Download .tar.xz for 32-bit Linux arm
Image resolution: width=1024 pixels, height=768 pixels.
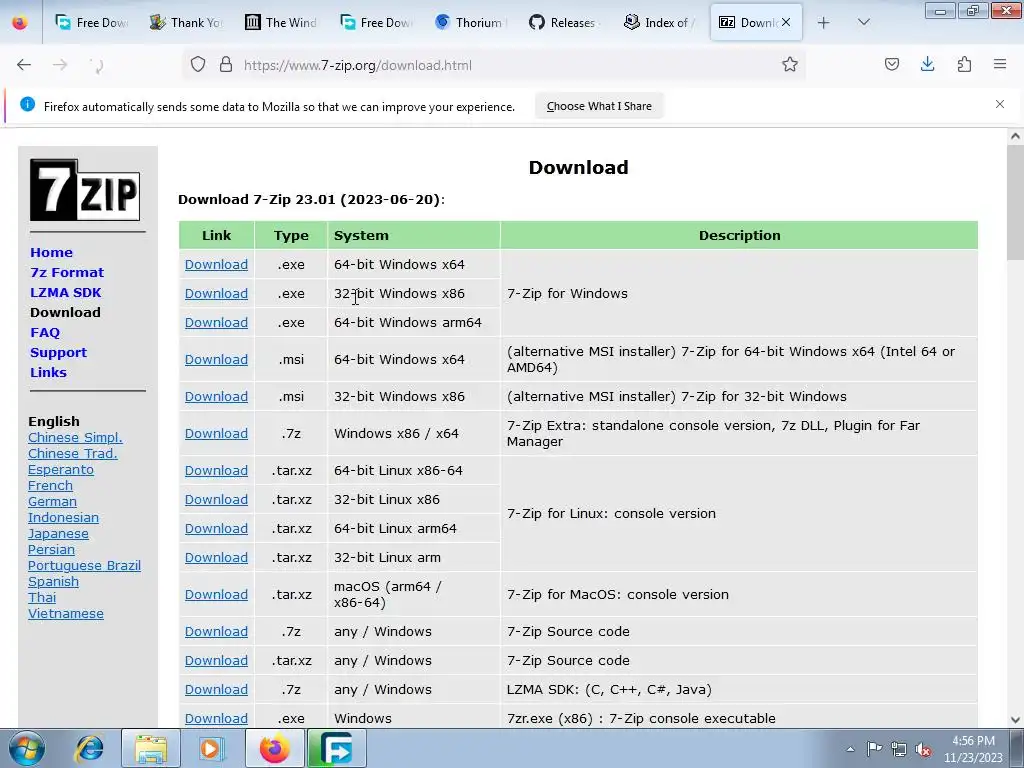point(216,558)
